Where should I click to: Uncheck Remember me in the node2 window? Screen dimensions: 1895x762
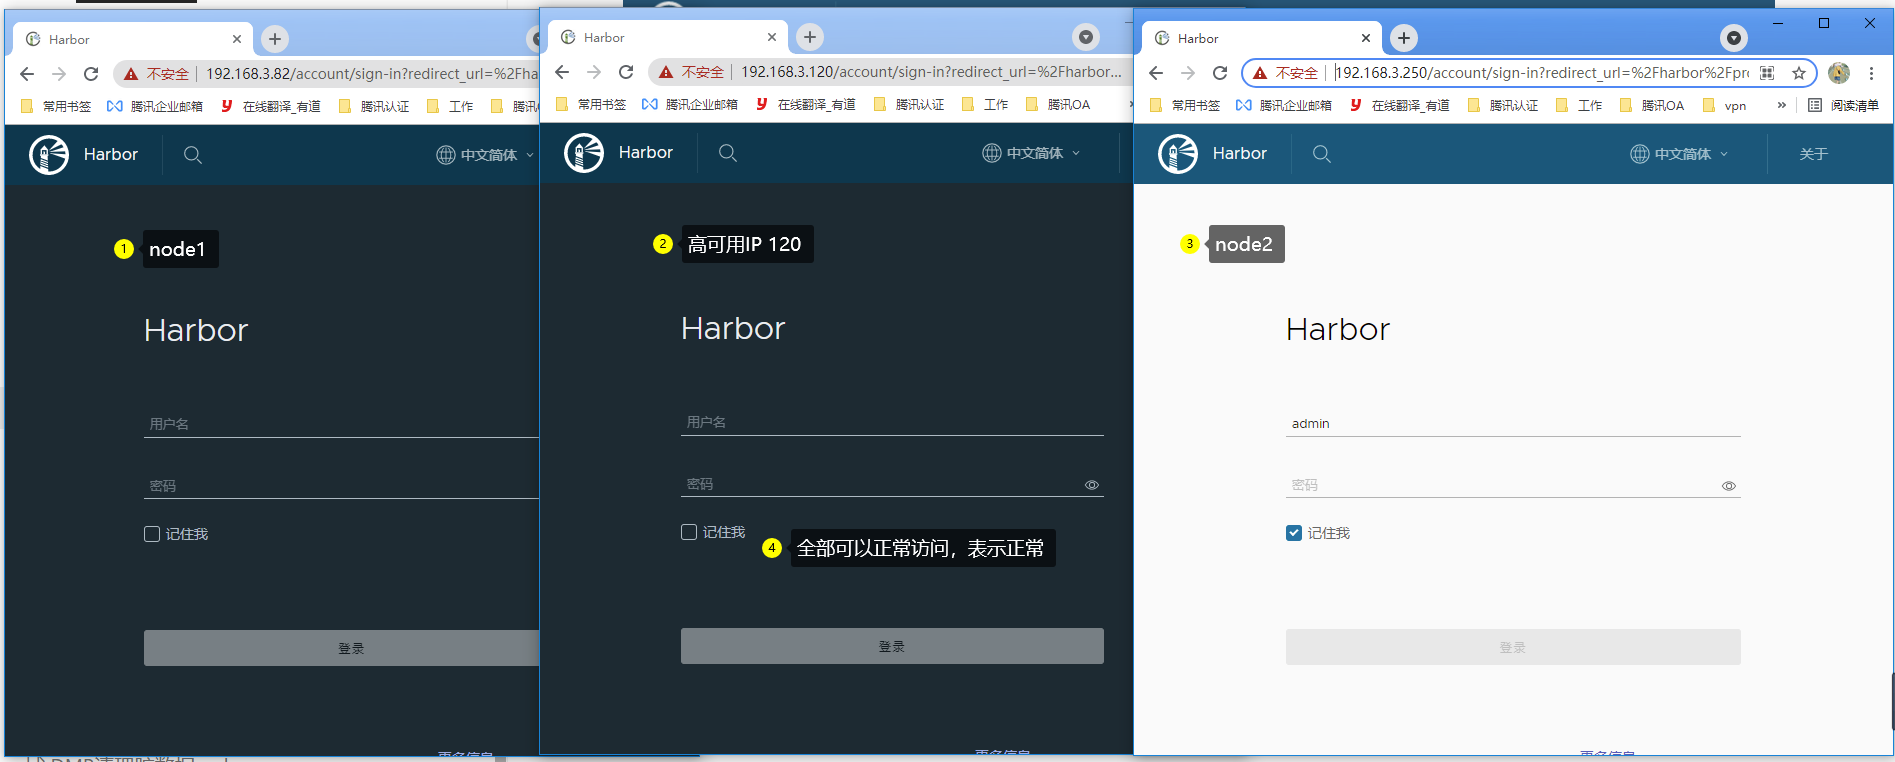click(x=1294, y=533)
